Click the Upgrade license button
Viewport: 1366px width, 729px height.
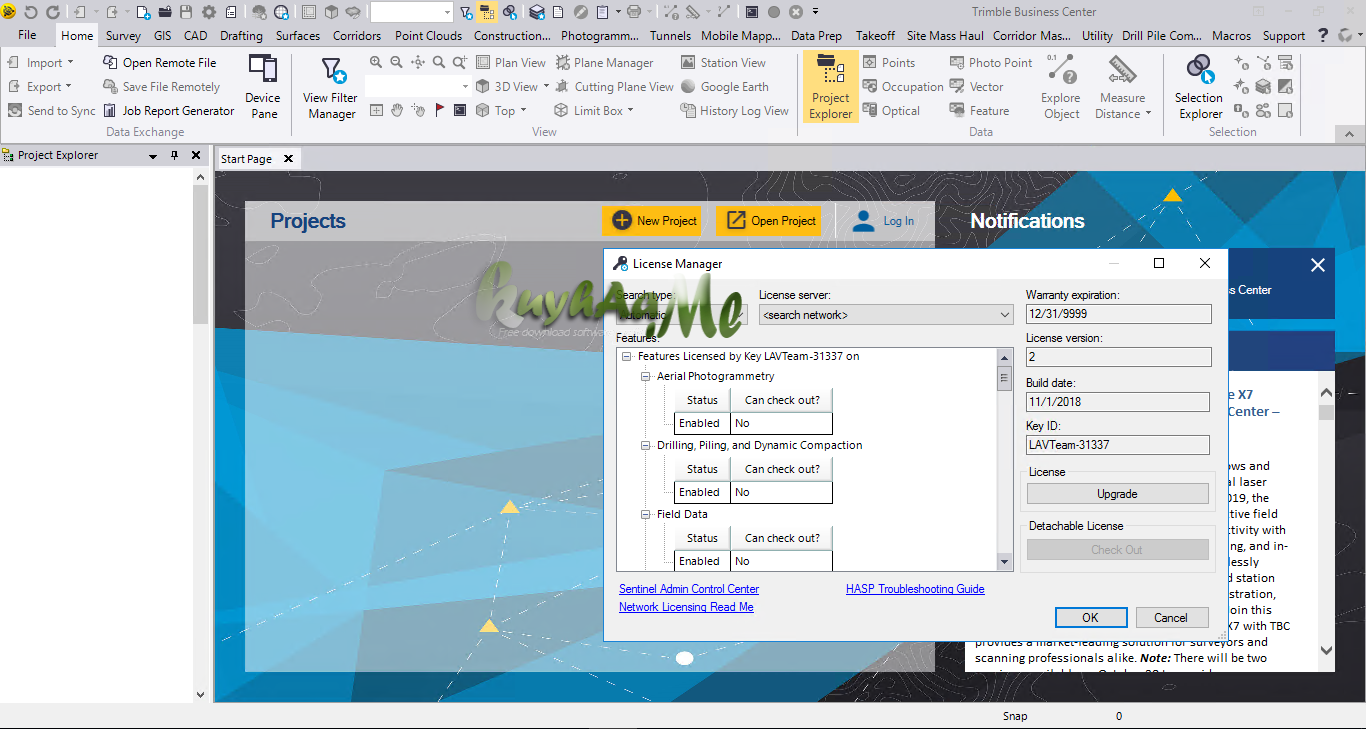click(x=1117, y=494)
